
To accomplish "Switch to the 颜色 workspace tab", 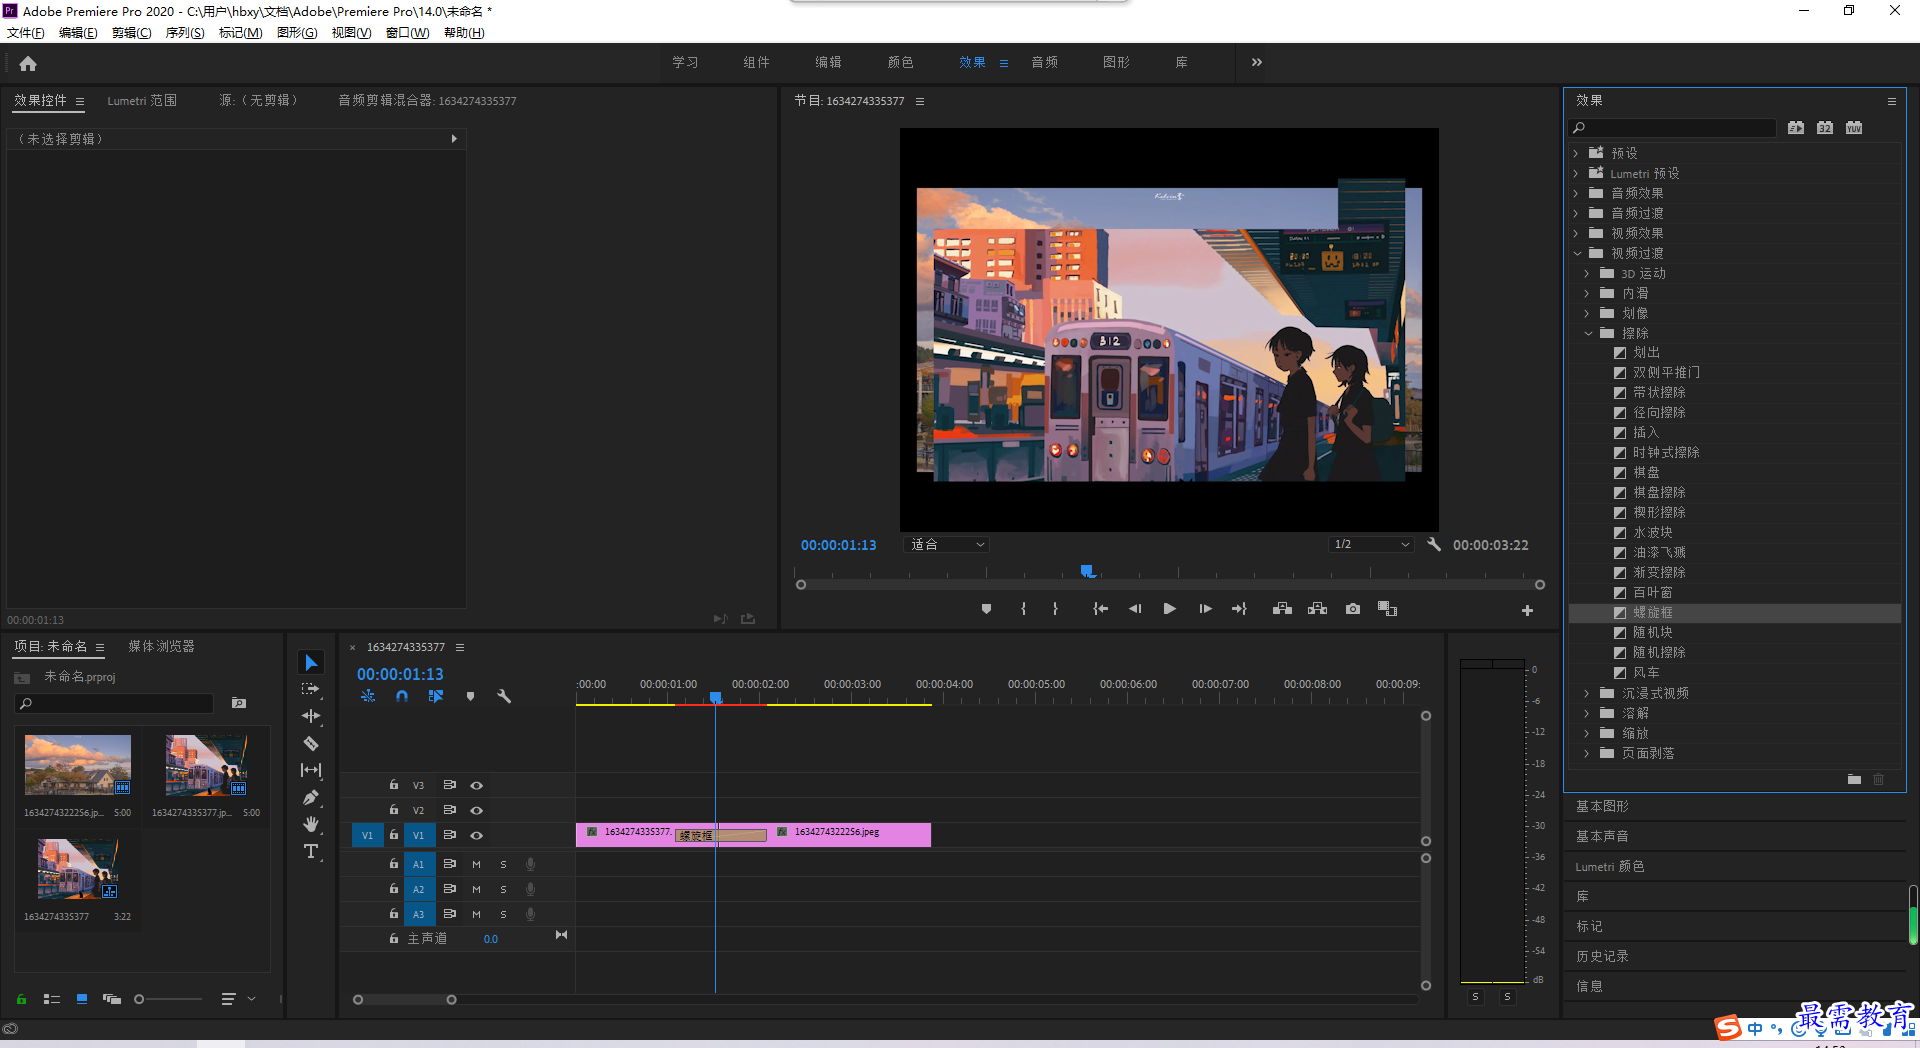I will 900,62.
